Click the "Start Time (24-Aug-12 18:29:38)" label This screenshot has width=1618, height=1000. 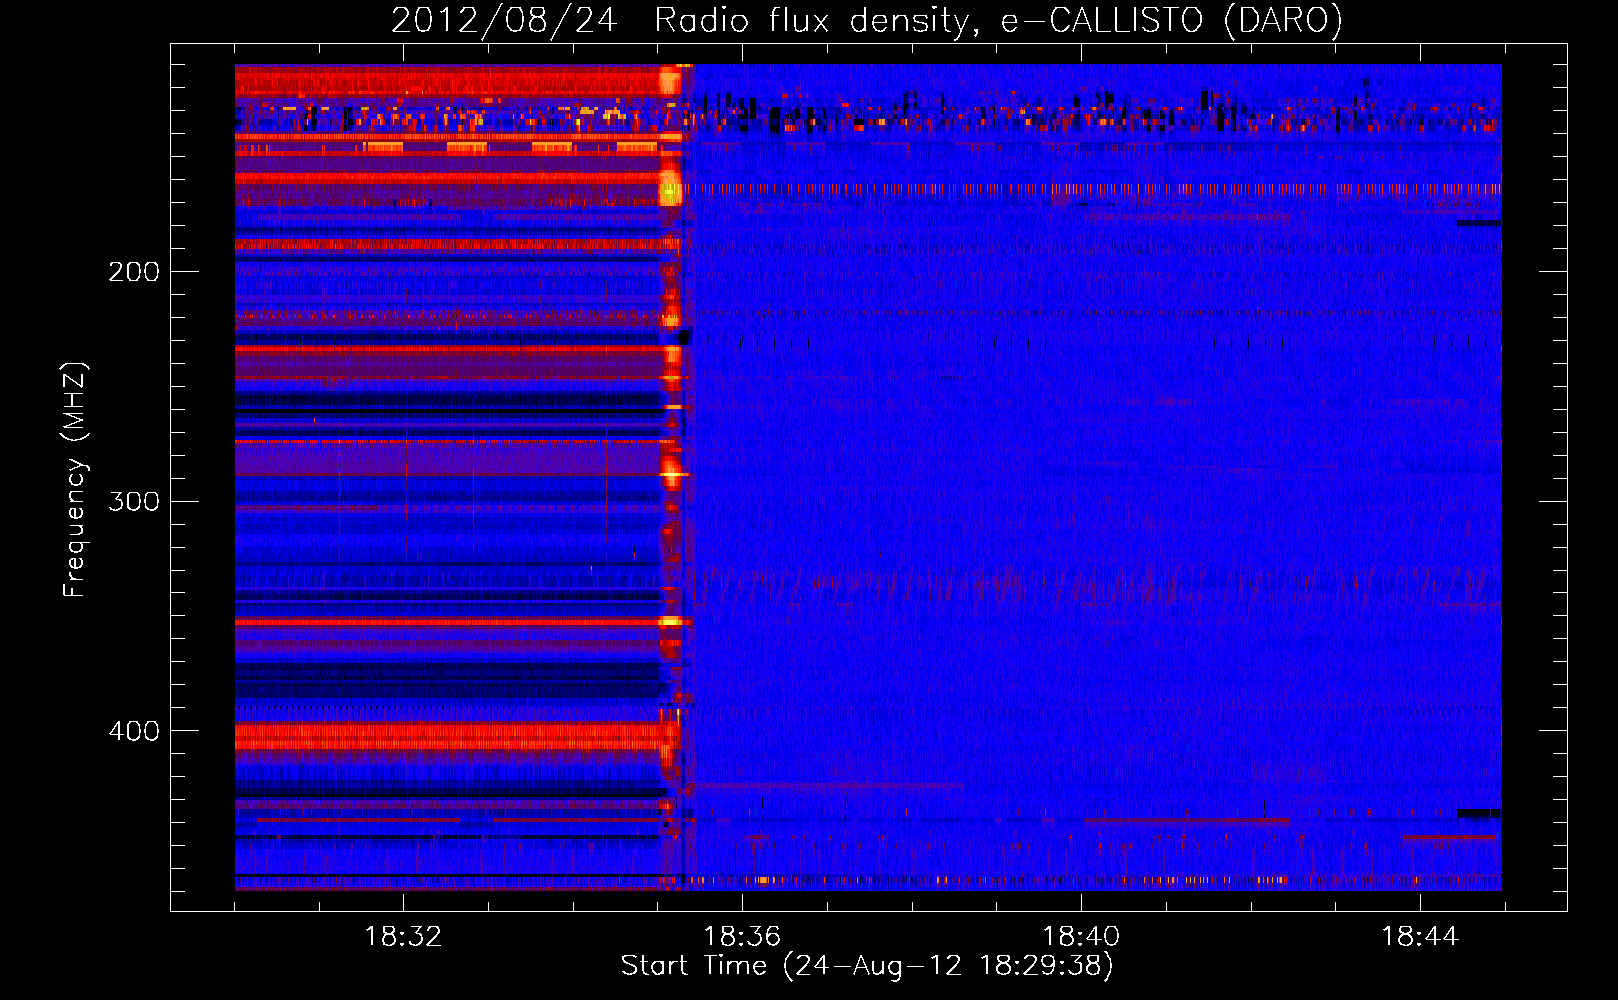867,966
